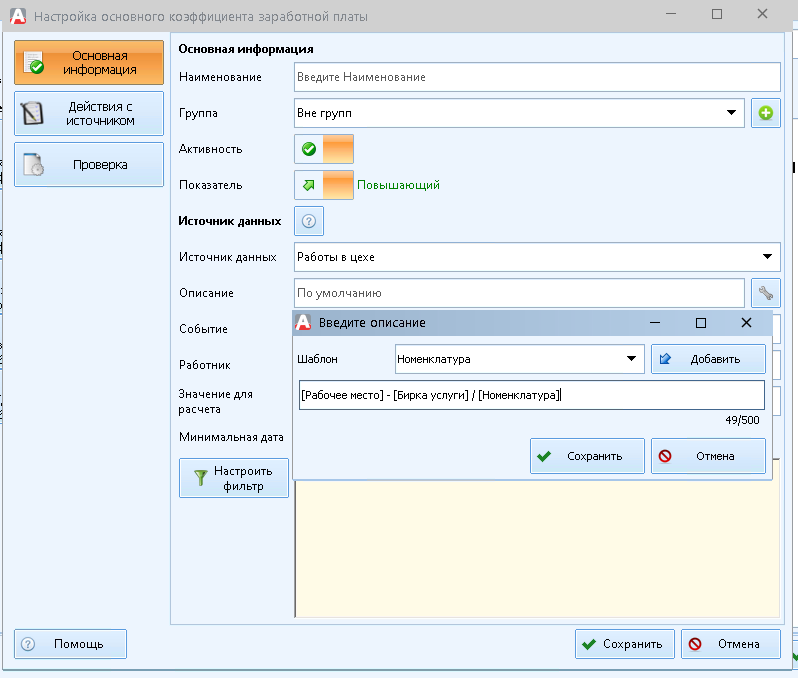Click main window Сохранить button
This screenshot has height=678, width=798.
625,644
